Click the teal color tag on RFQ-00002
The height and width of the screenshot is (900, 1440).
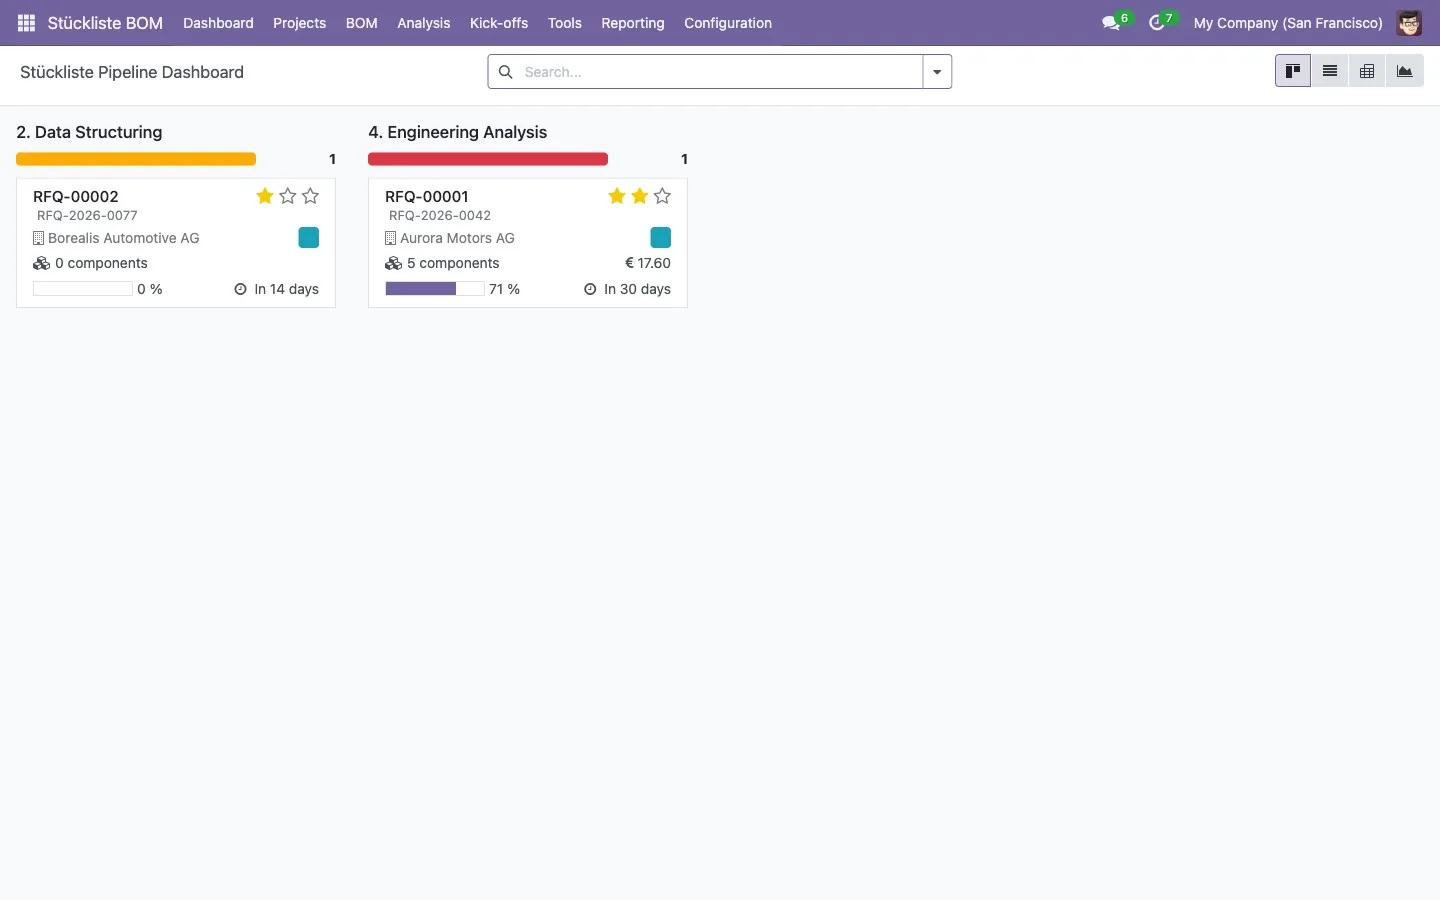(309, 237)
